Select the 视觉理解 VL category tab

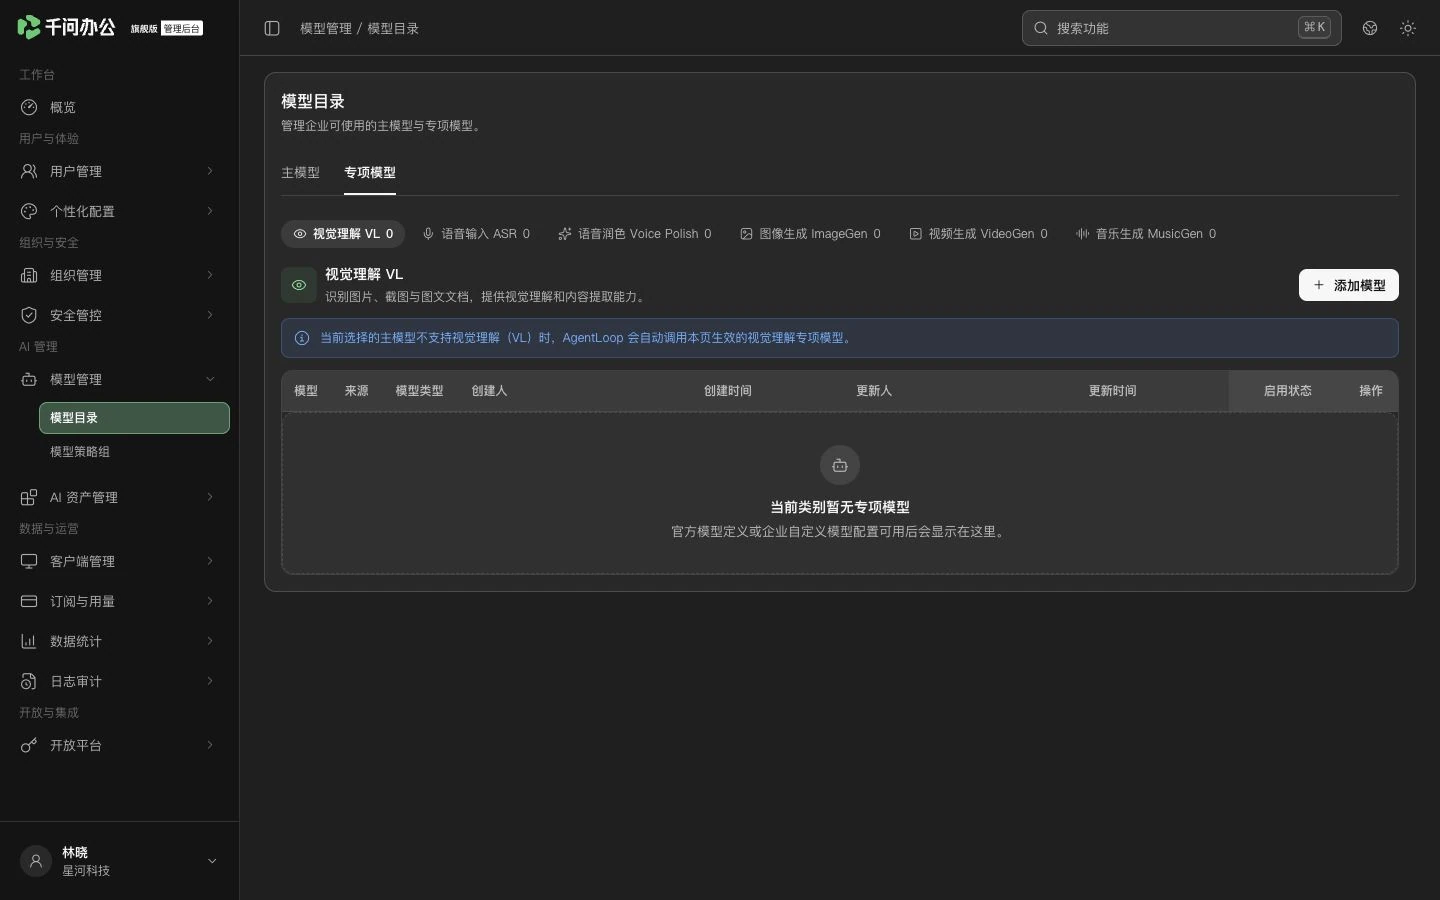coord(343,234)
